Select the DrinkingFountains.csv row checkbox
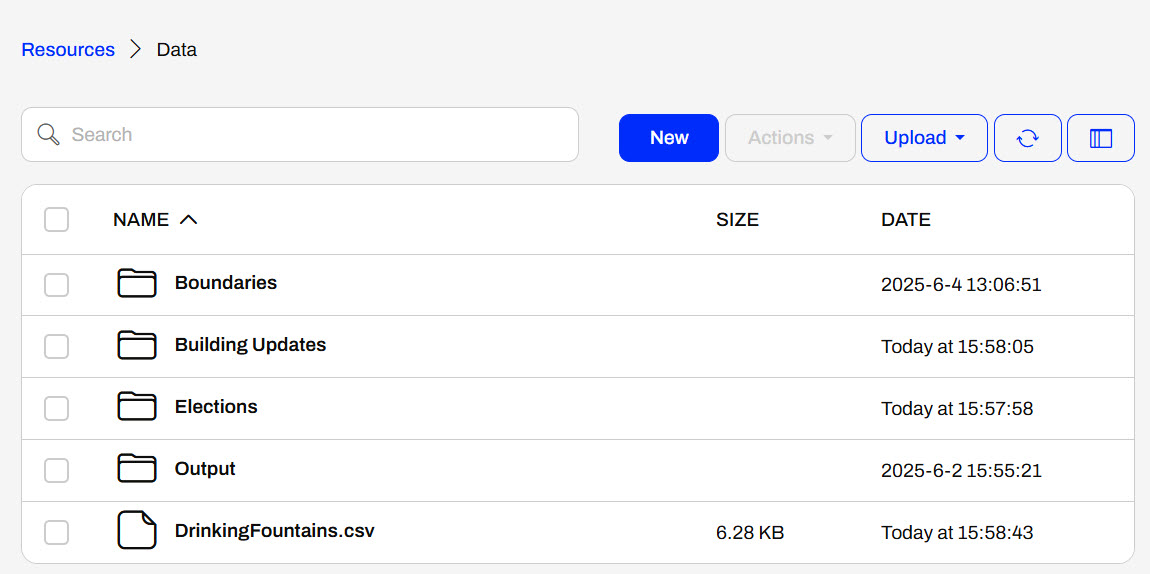This screenshot has height=574, width=1150. point(57,532)
